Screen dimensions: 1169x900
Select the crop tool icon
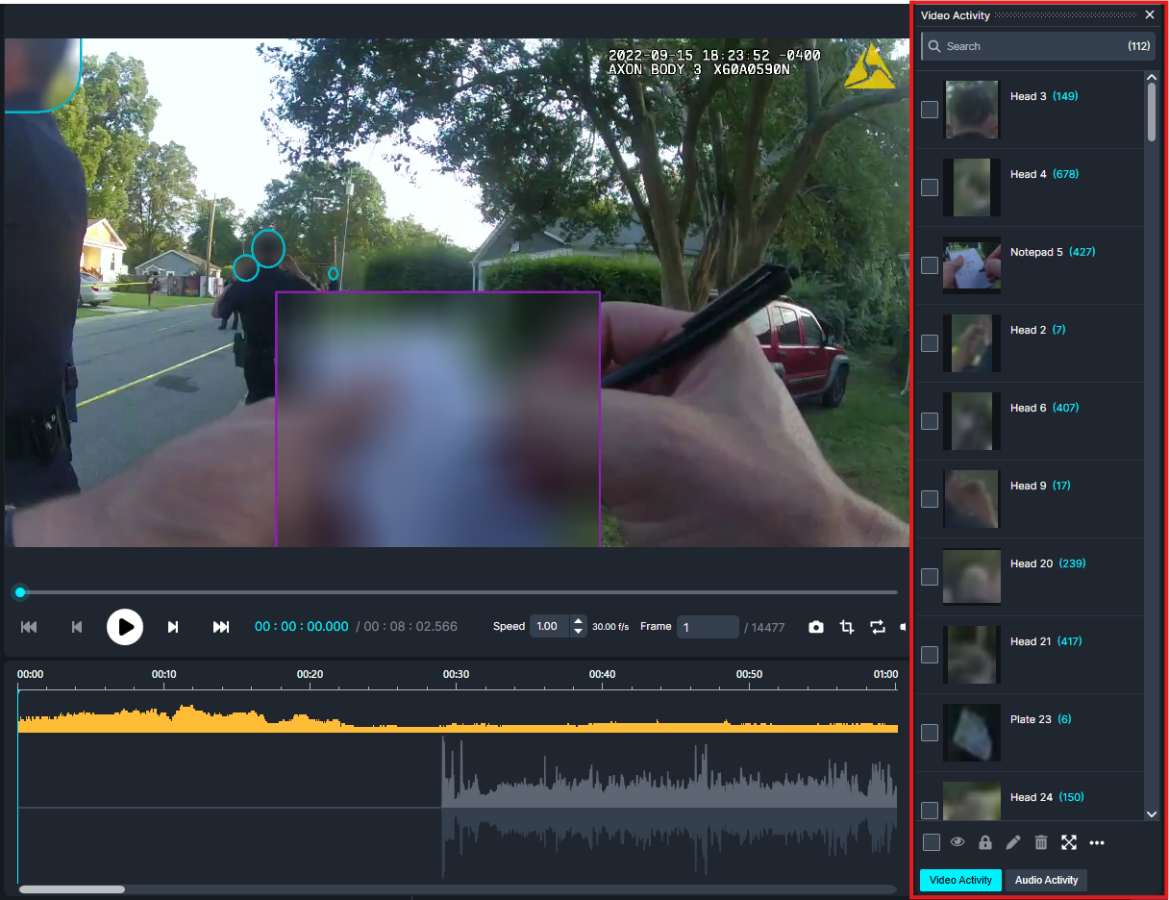tap(847, 627)
